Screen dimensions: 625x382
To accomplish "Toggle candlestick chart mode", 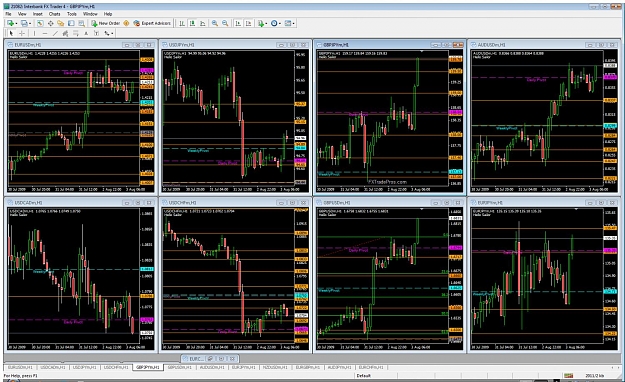I will 192,23.
